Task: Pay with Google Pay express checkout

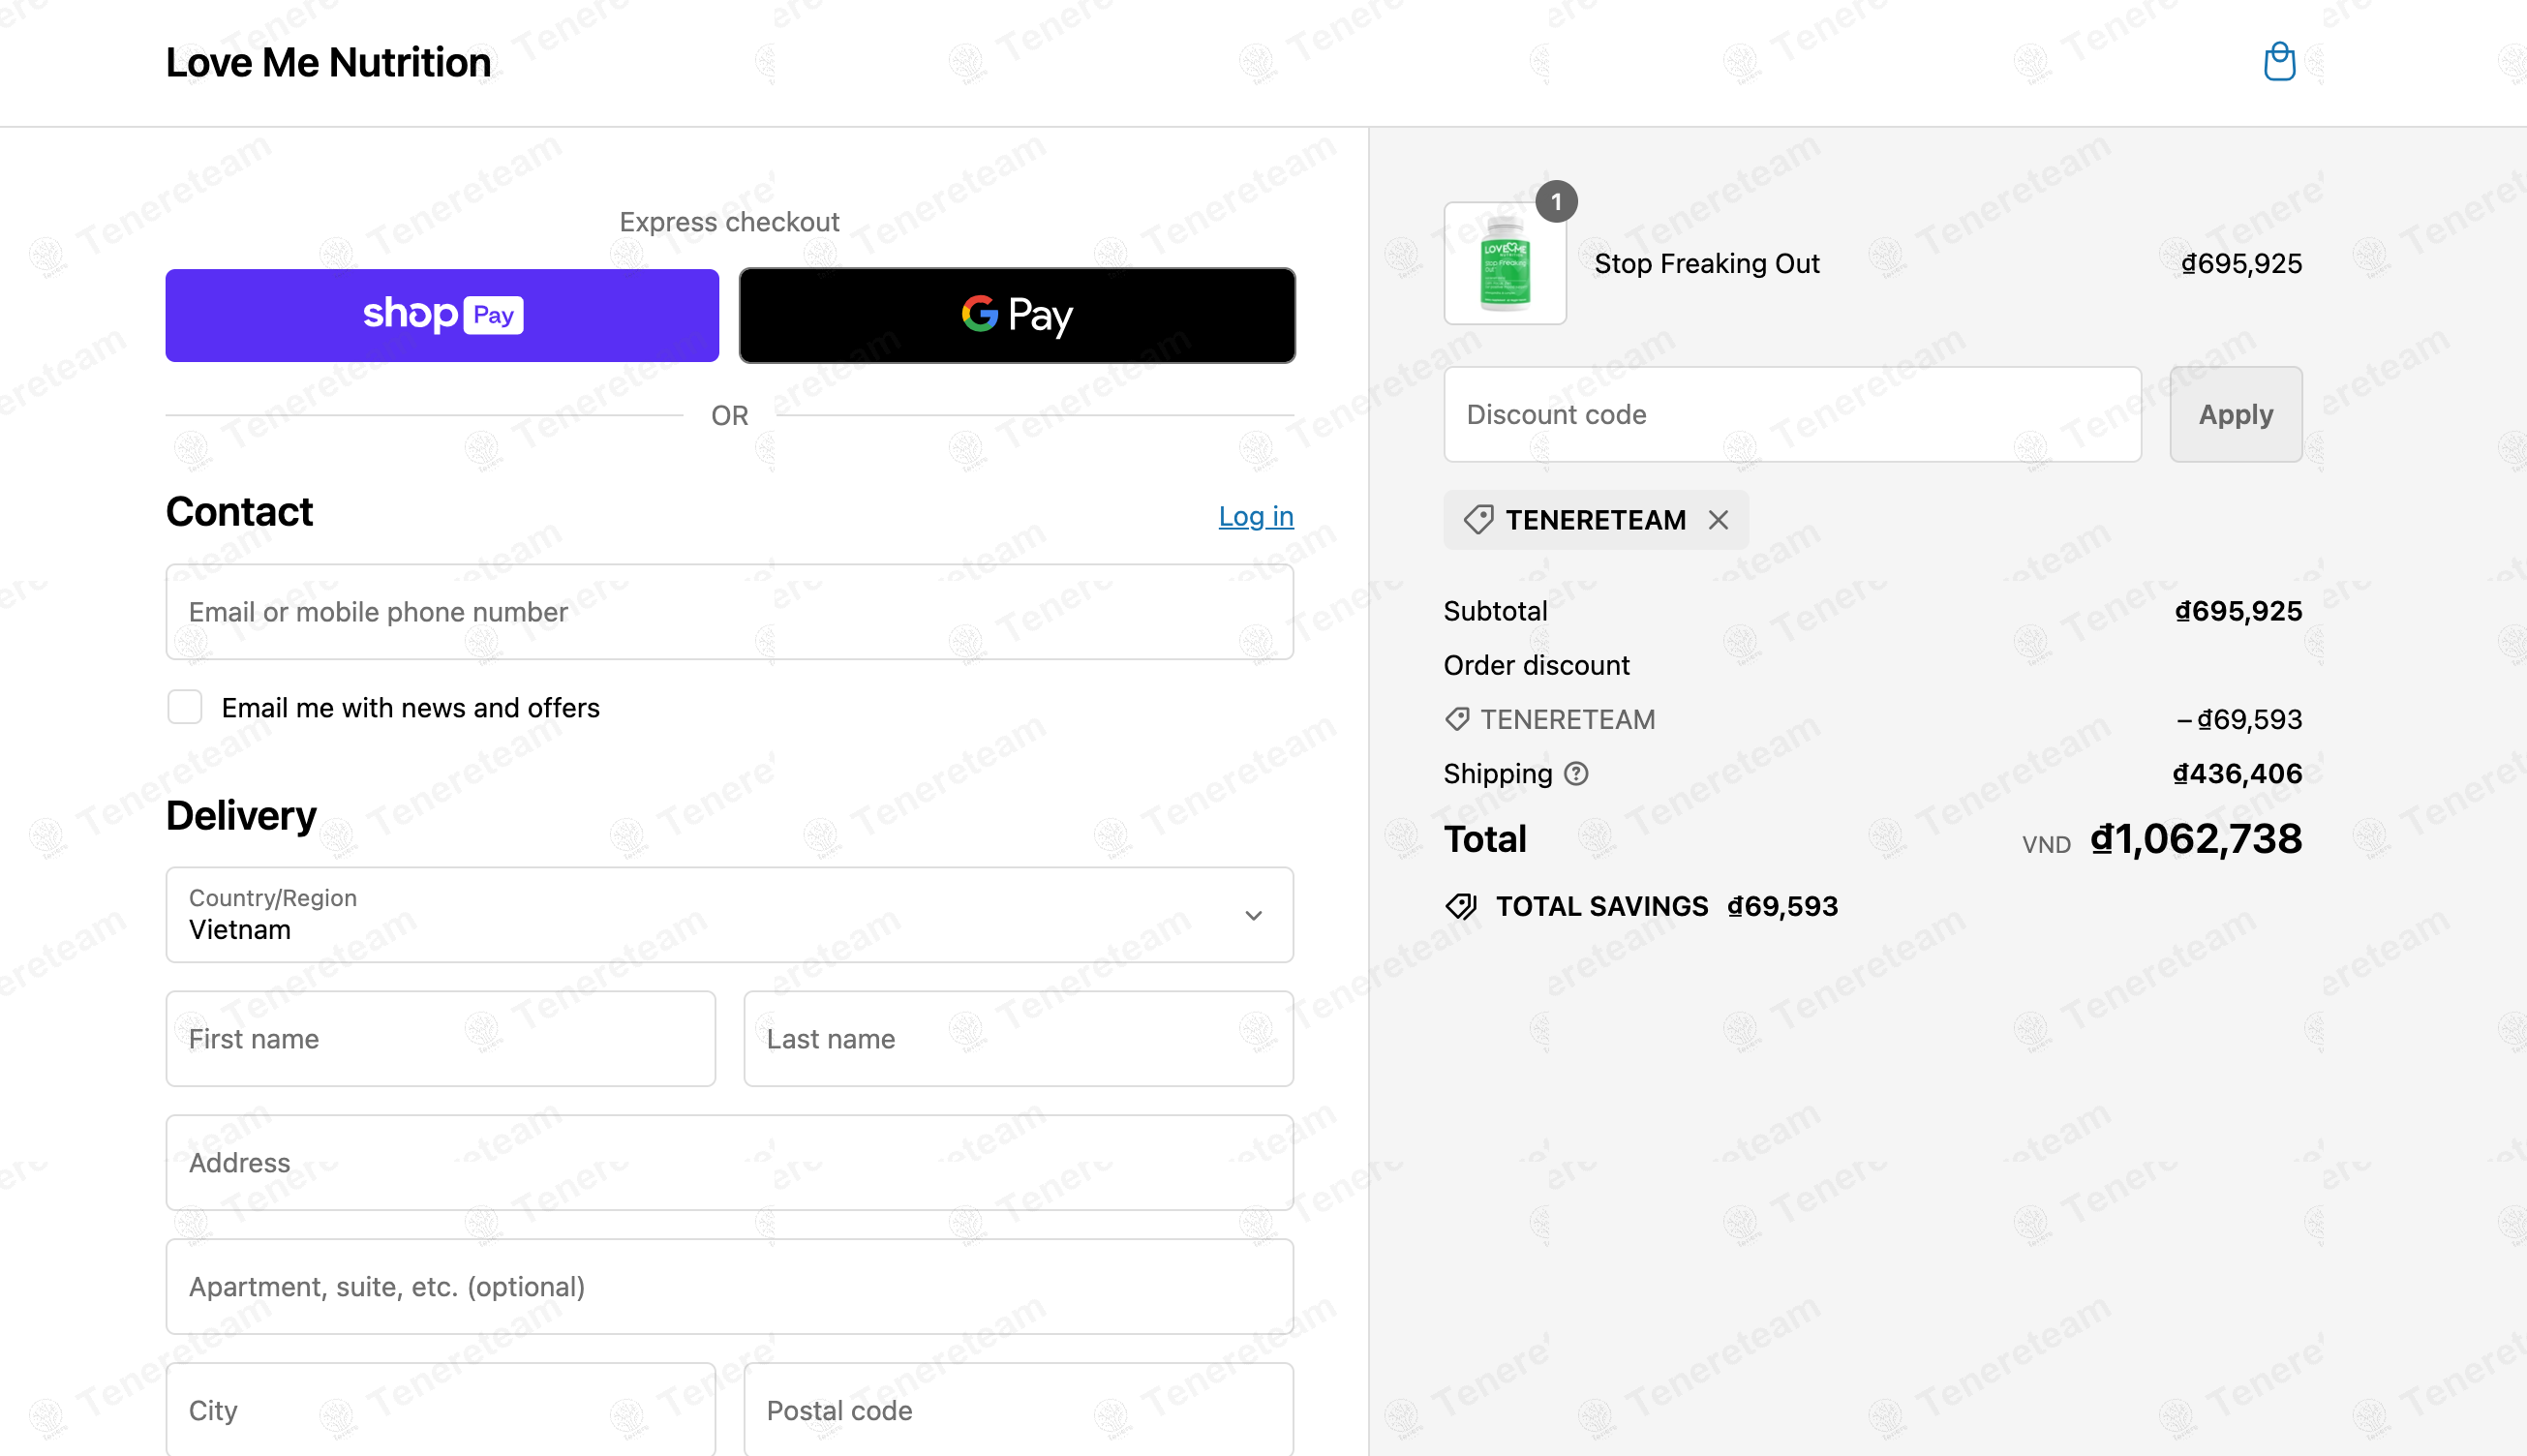Action: click(x=1017, y=315)
